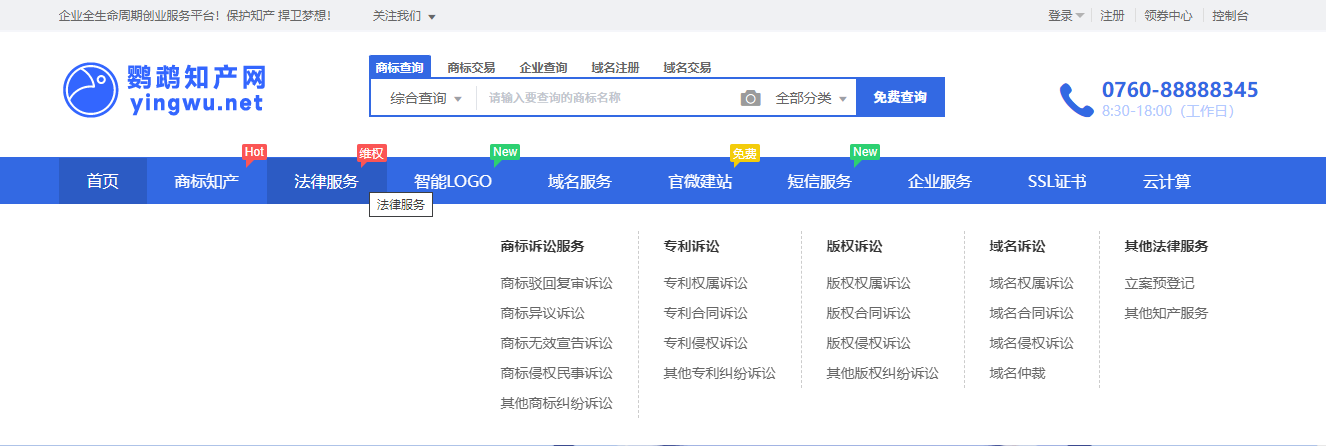1326x446 pixels.
Task: Open the 全部分类 category dropdown
Action: pyautogui.click(x=811, y=98)
